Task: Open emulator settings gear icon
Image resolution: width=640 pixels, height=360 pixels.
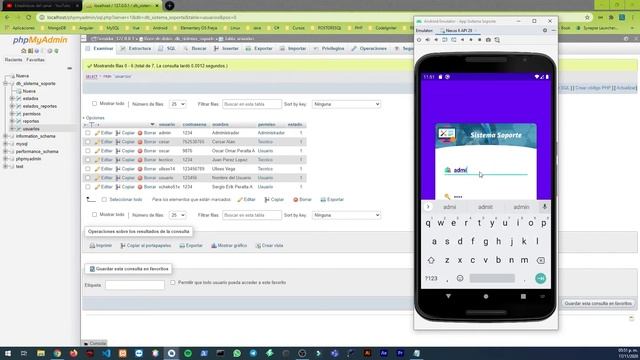Action: click(544, 31)
